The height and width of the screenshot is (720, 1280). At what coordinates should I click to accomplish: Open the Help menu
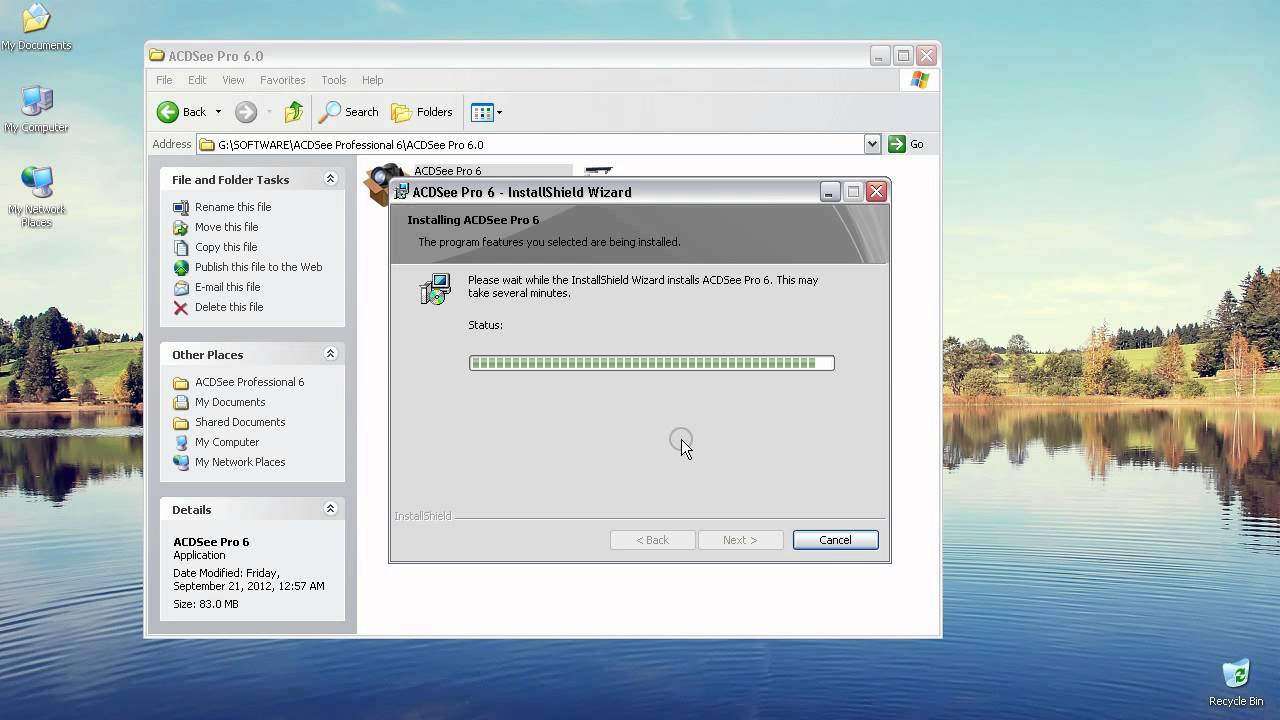pos(372,80)
